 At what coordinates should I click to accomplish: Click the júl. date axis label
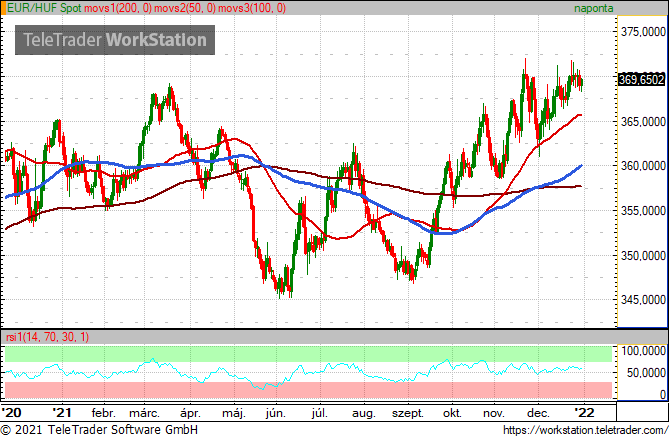[x=320, y=413]
